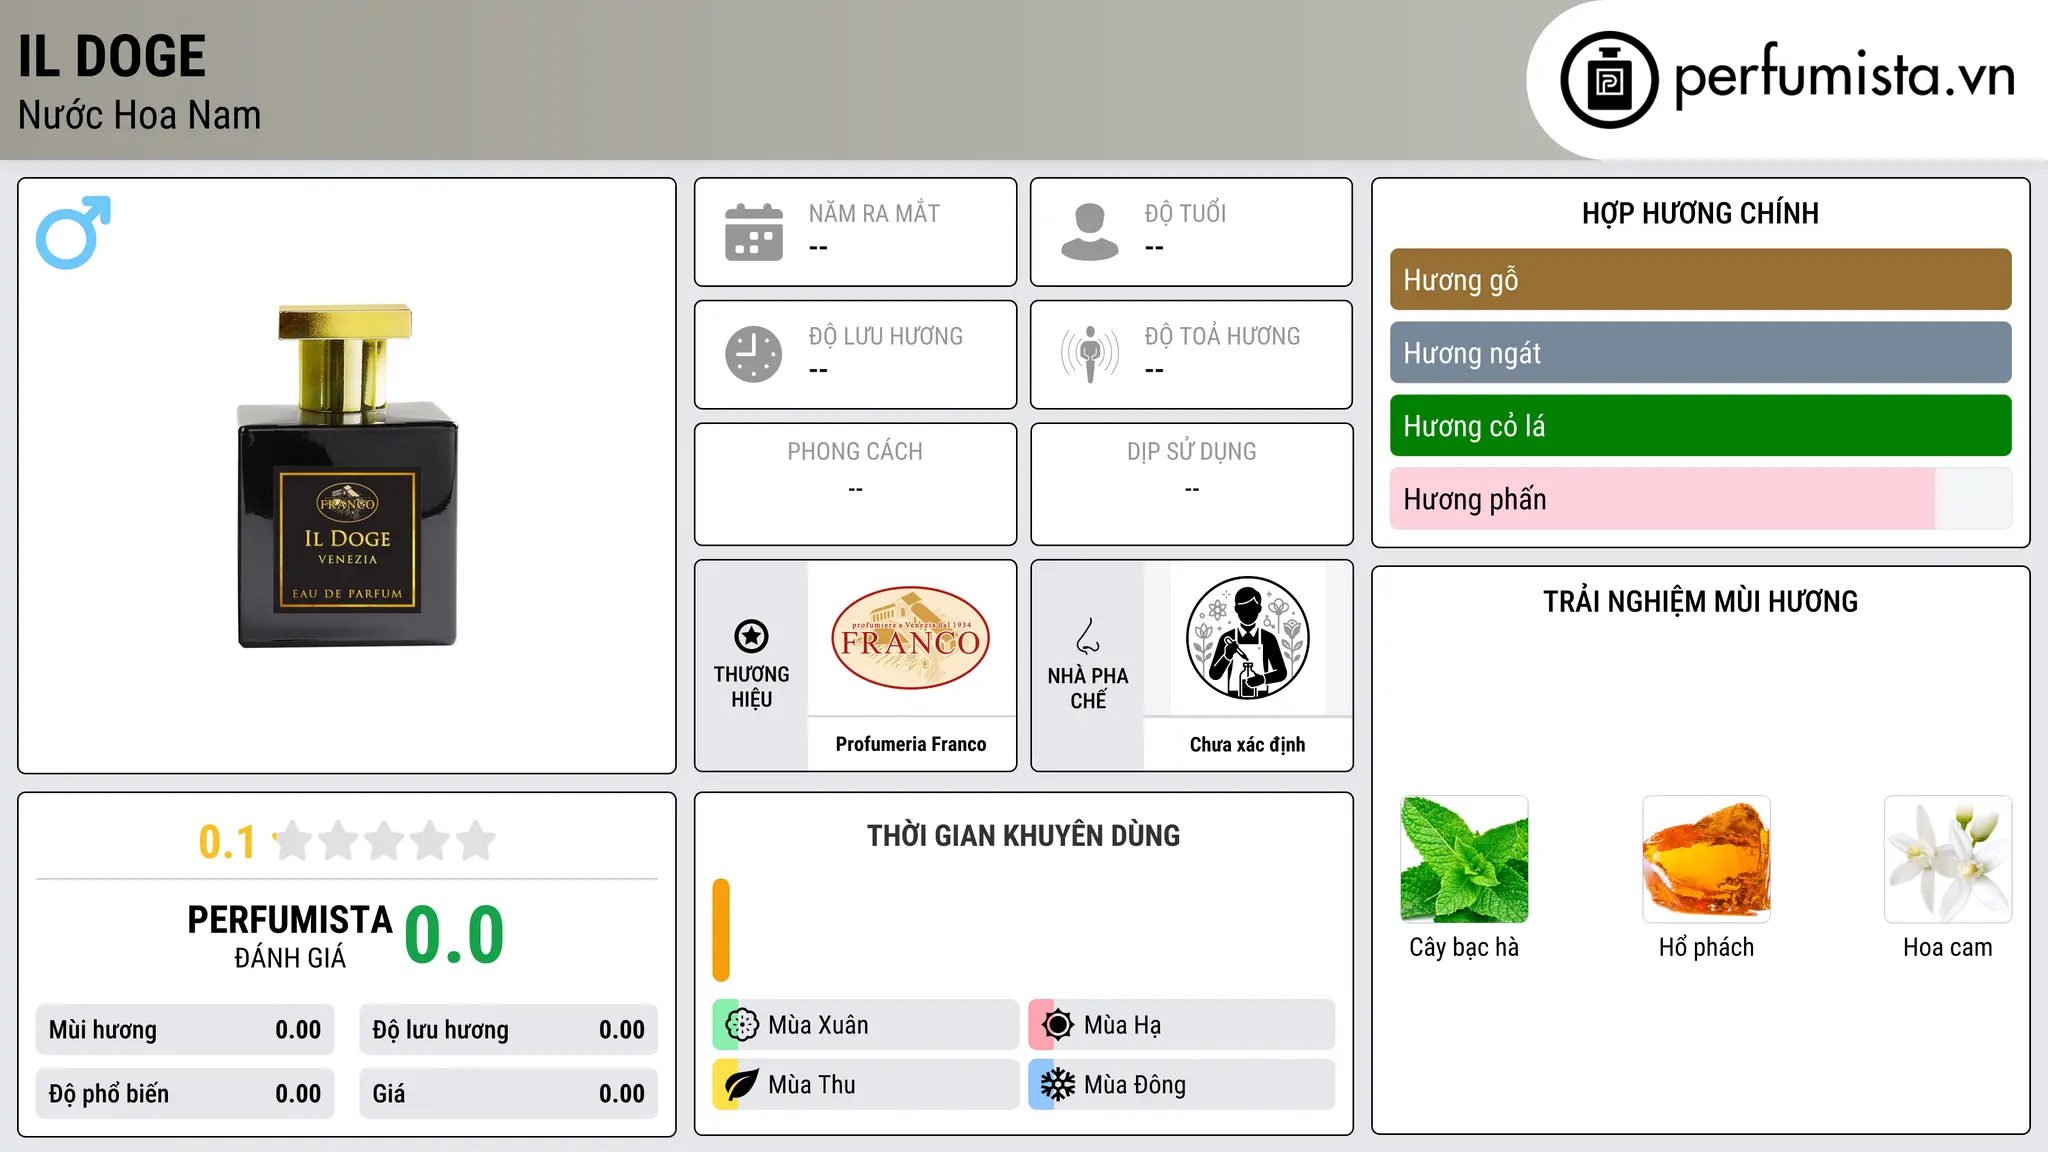This screenshot has width=2048, height=1152.
Task: Click the Độ phổ biến score row
Action: 185,1094
